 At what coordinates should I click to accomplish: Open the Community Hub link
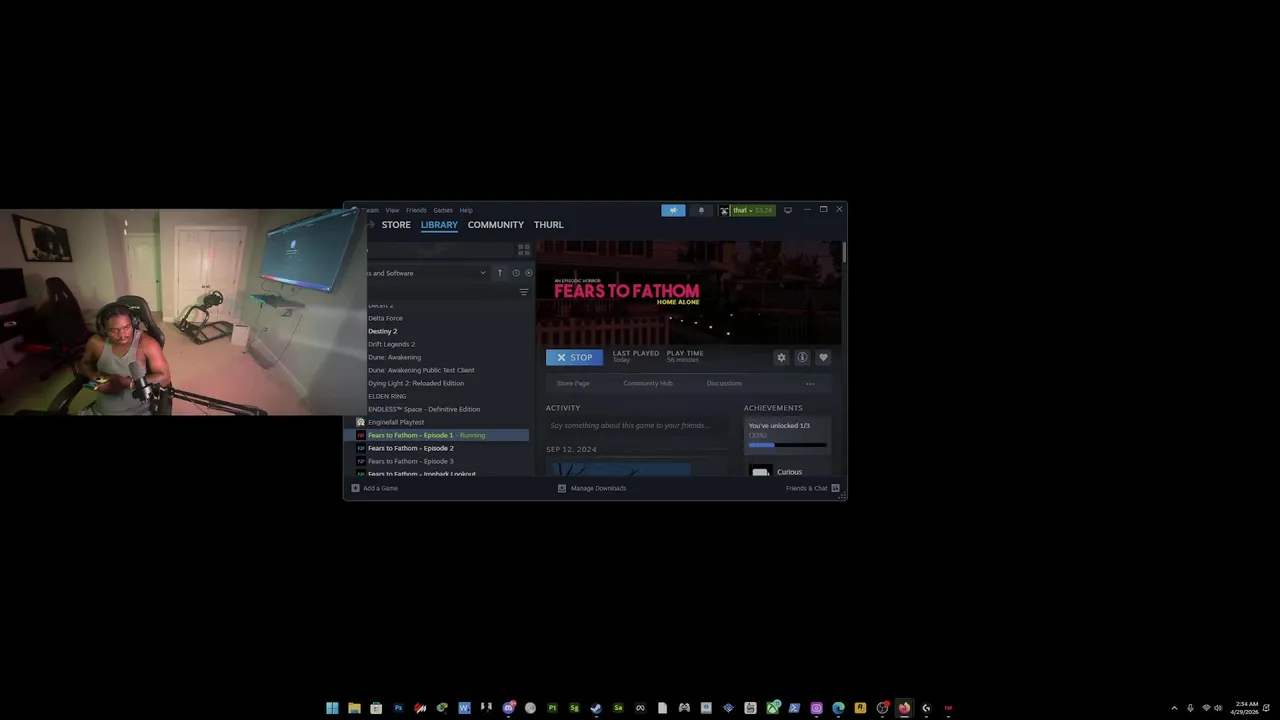click(648, 383)
